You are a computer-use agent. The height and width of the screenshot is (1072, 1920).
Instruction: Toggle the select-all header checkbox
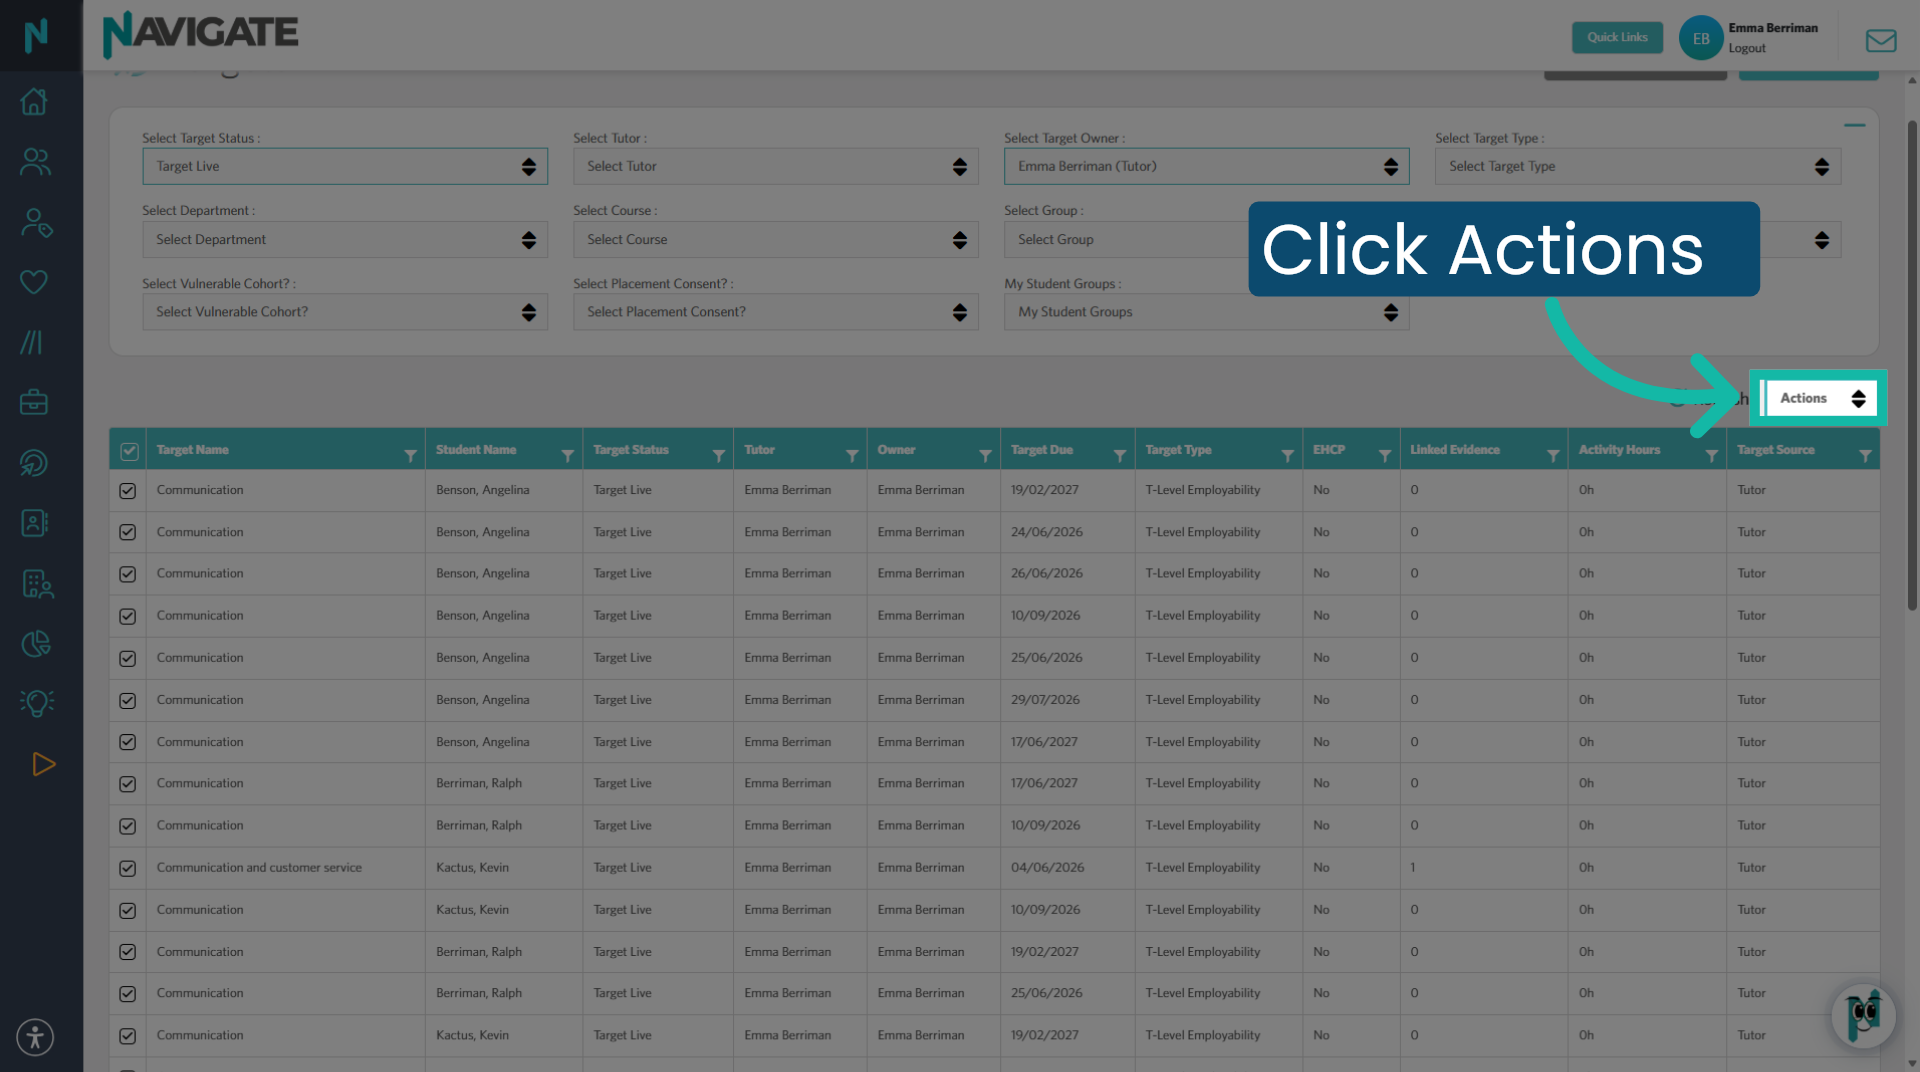129,451
